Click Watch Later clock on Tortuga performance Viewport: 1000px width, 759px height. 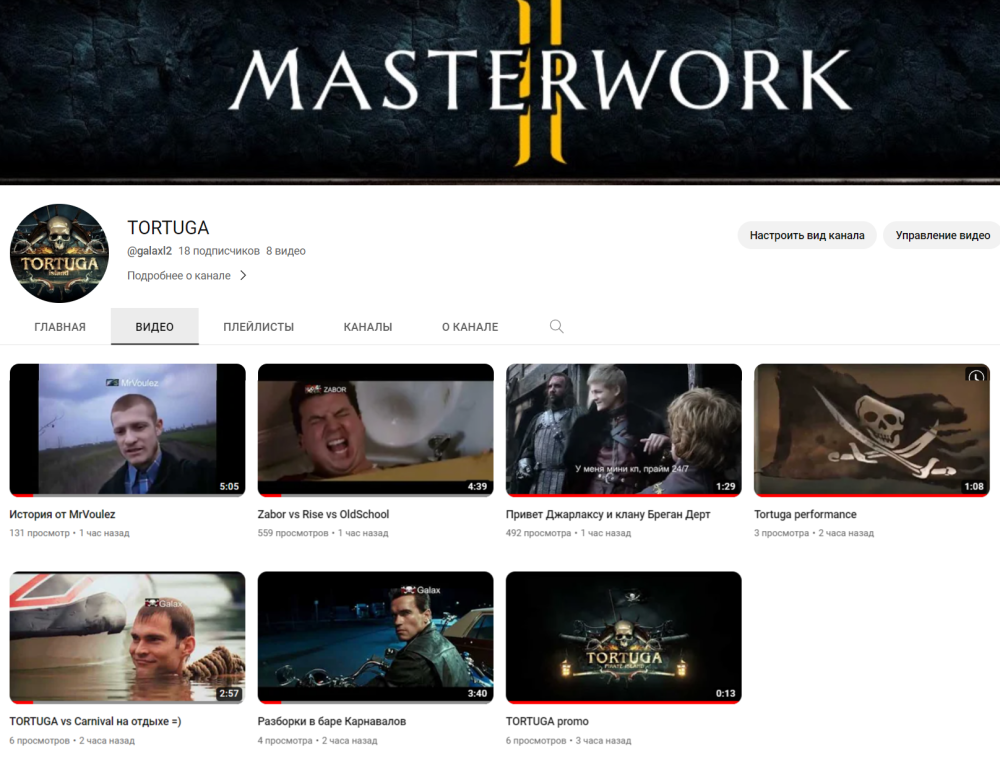976,377
